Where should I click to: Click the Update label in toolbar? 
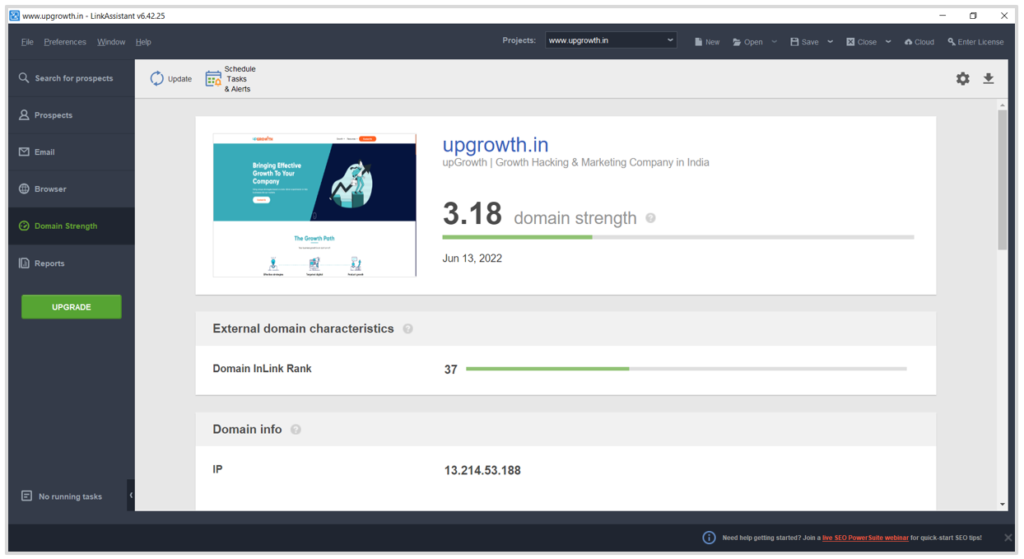(180, 79)
